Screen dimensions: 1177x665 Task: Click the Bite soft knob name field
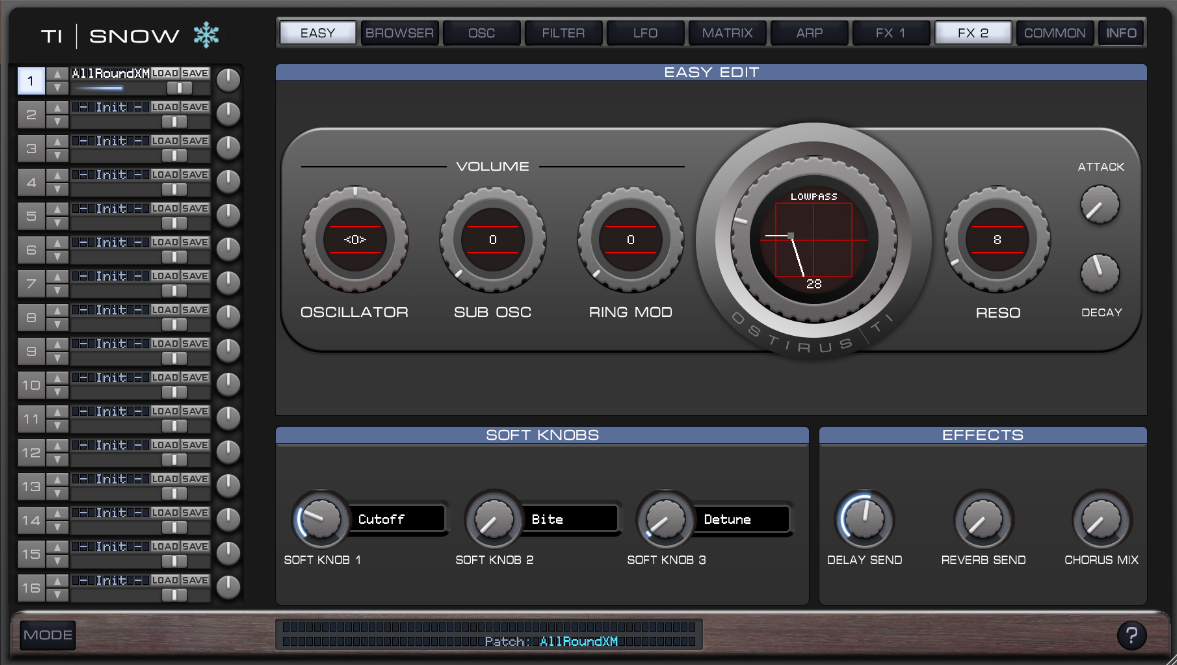pyautogui.click(x=570, y=519)
